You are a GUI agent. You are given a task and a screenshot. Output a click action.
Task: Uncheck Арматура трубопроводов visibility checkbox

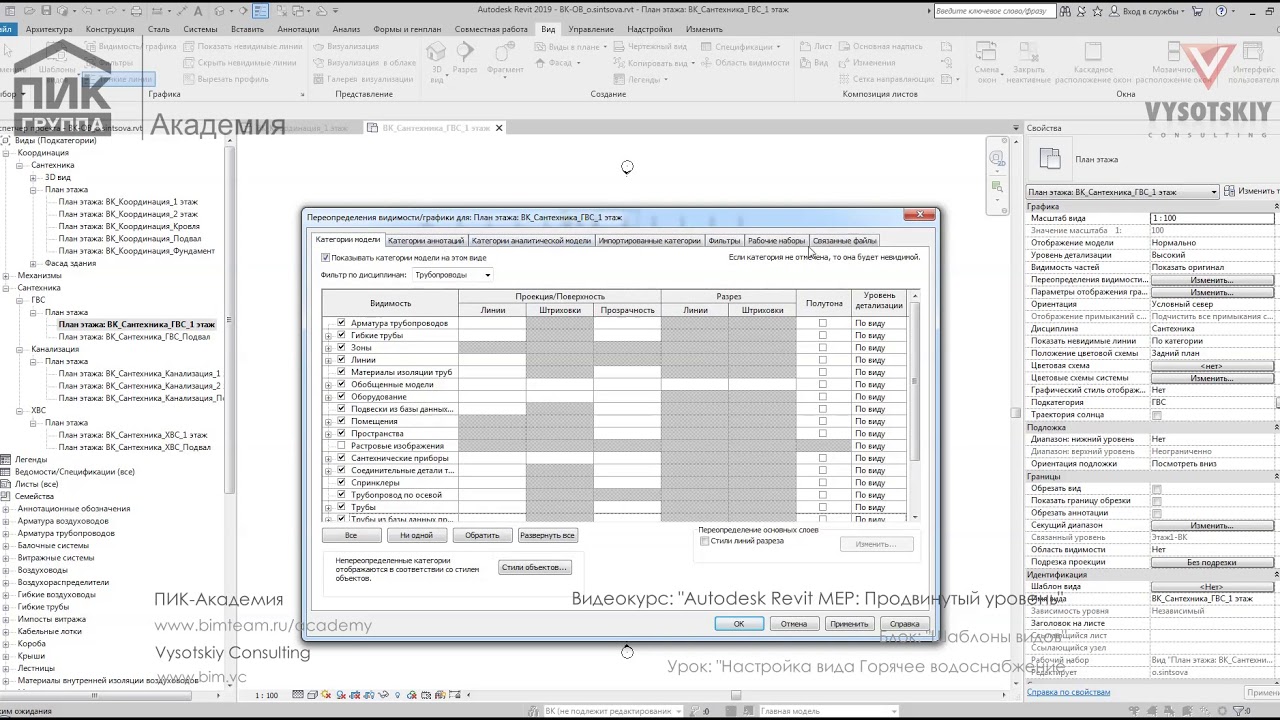[341, 323]
